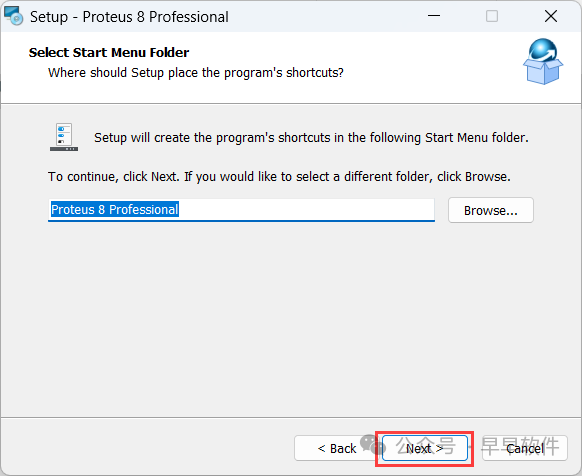
Task: Click the 公众号 watermark text
Action: pos(426,446)
